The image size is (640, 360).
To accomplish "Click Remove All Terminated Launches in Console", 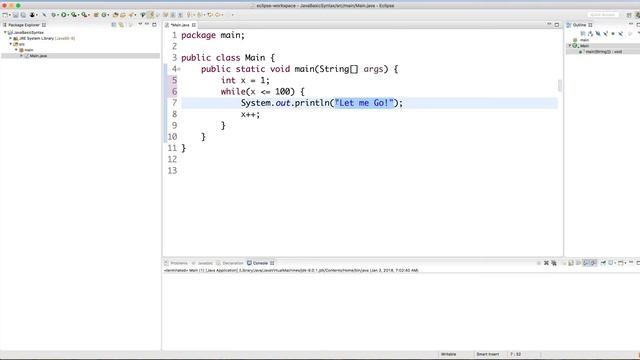I will [x=554, y=263].
